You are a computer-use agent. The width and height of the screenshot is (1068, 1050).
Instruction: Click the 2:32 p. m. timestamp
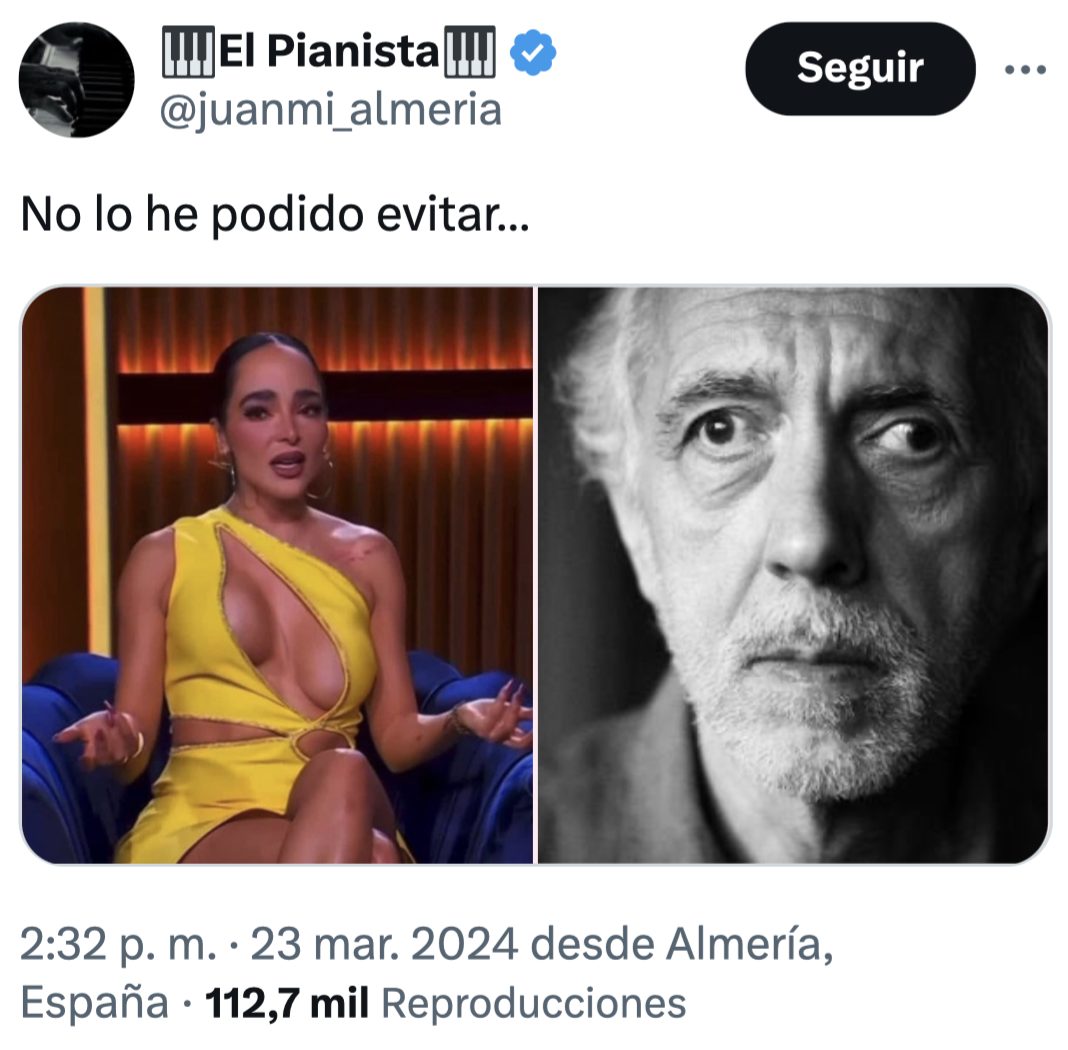click(x=118, y=944)
